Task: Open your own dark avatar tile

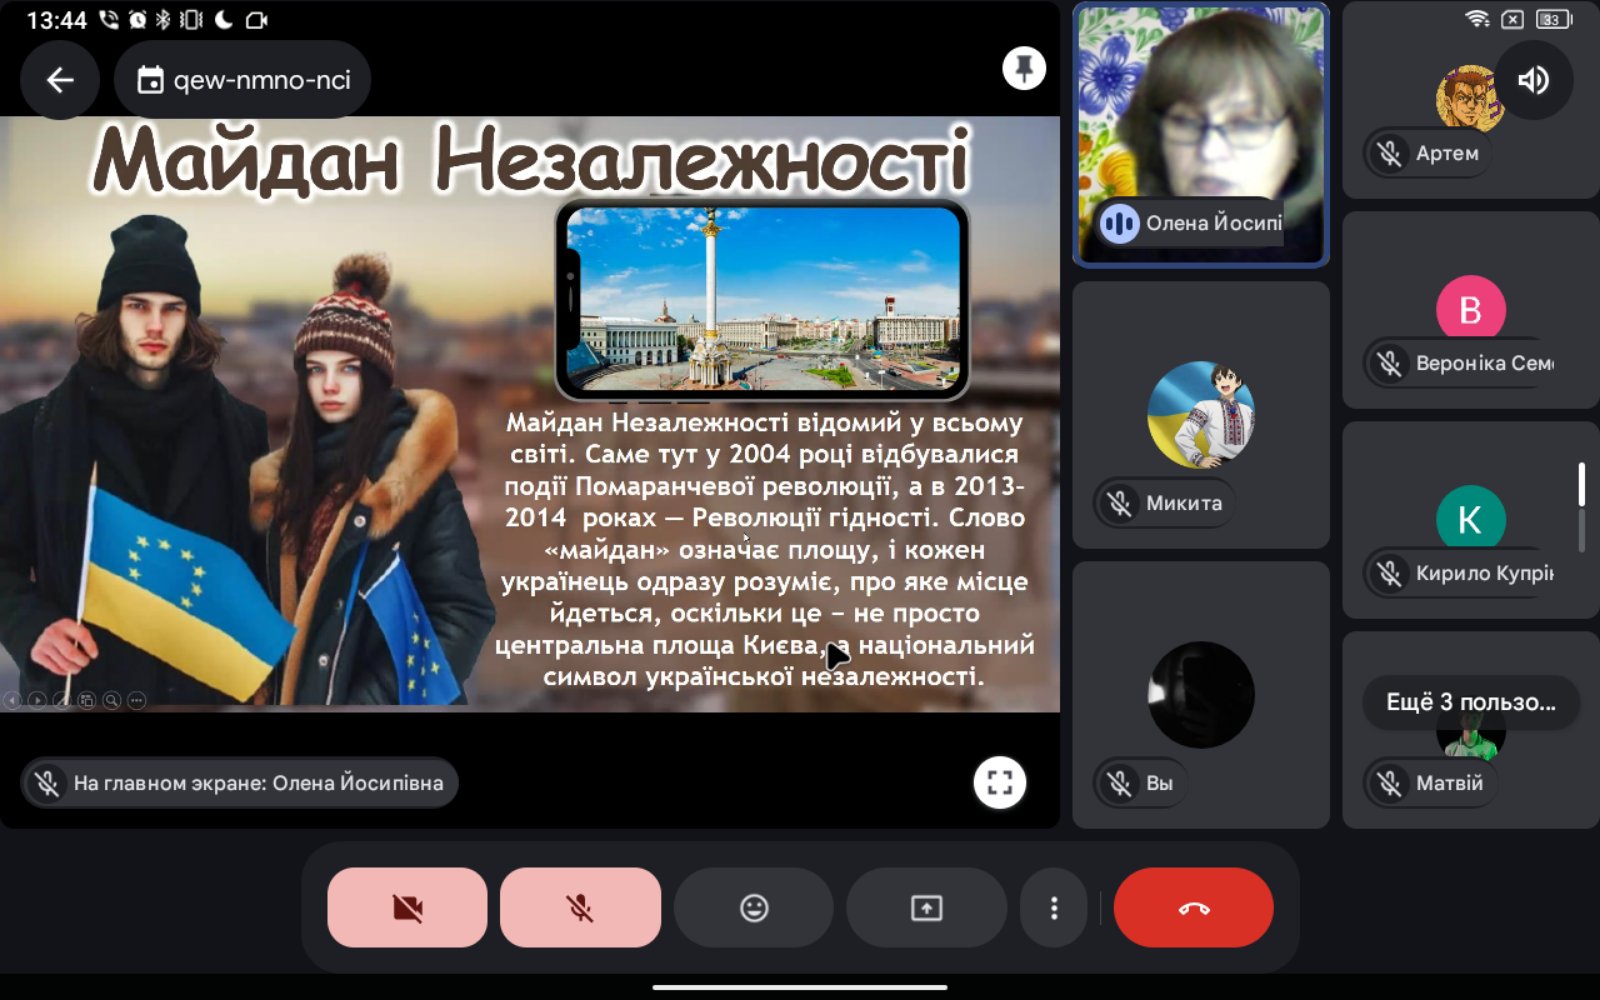Action: (1201, 695)
